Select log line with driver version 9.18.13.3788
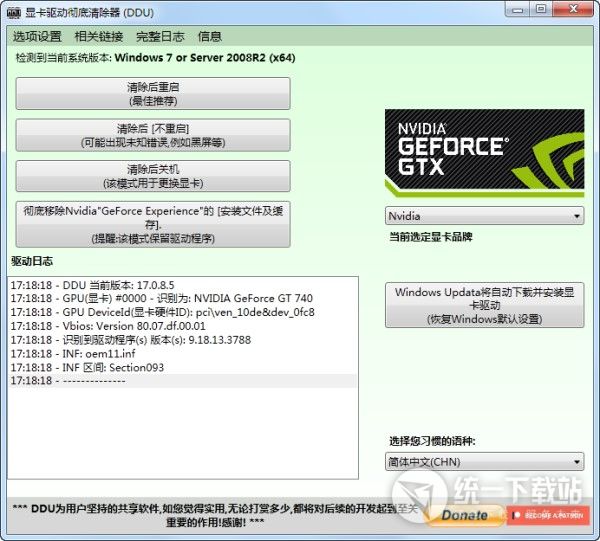Image resolution: width=600 pixels, height=541 pixels. [x=182, y=340]
